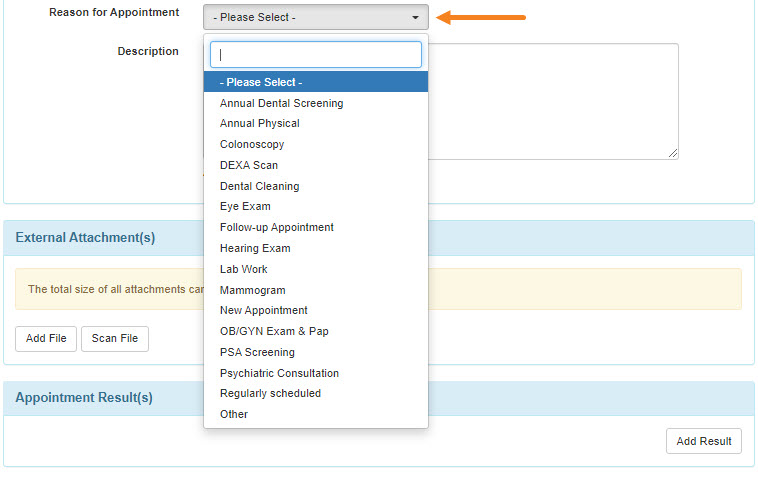Click the Add File button
Screen dimensions: 758x480
46,339
